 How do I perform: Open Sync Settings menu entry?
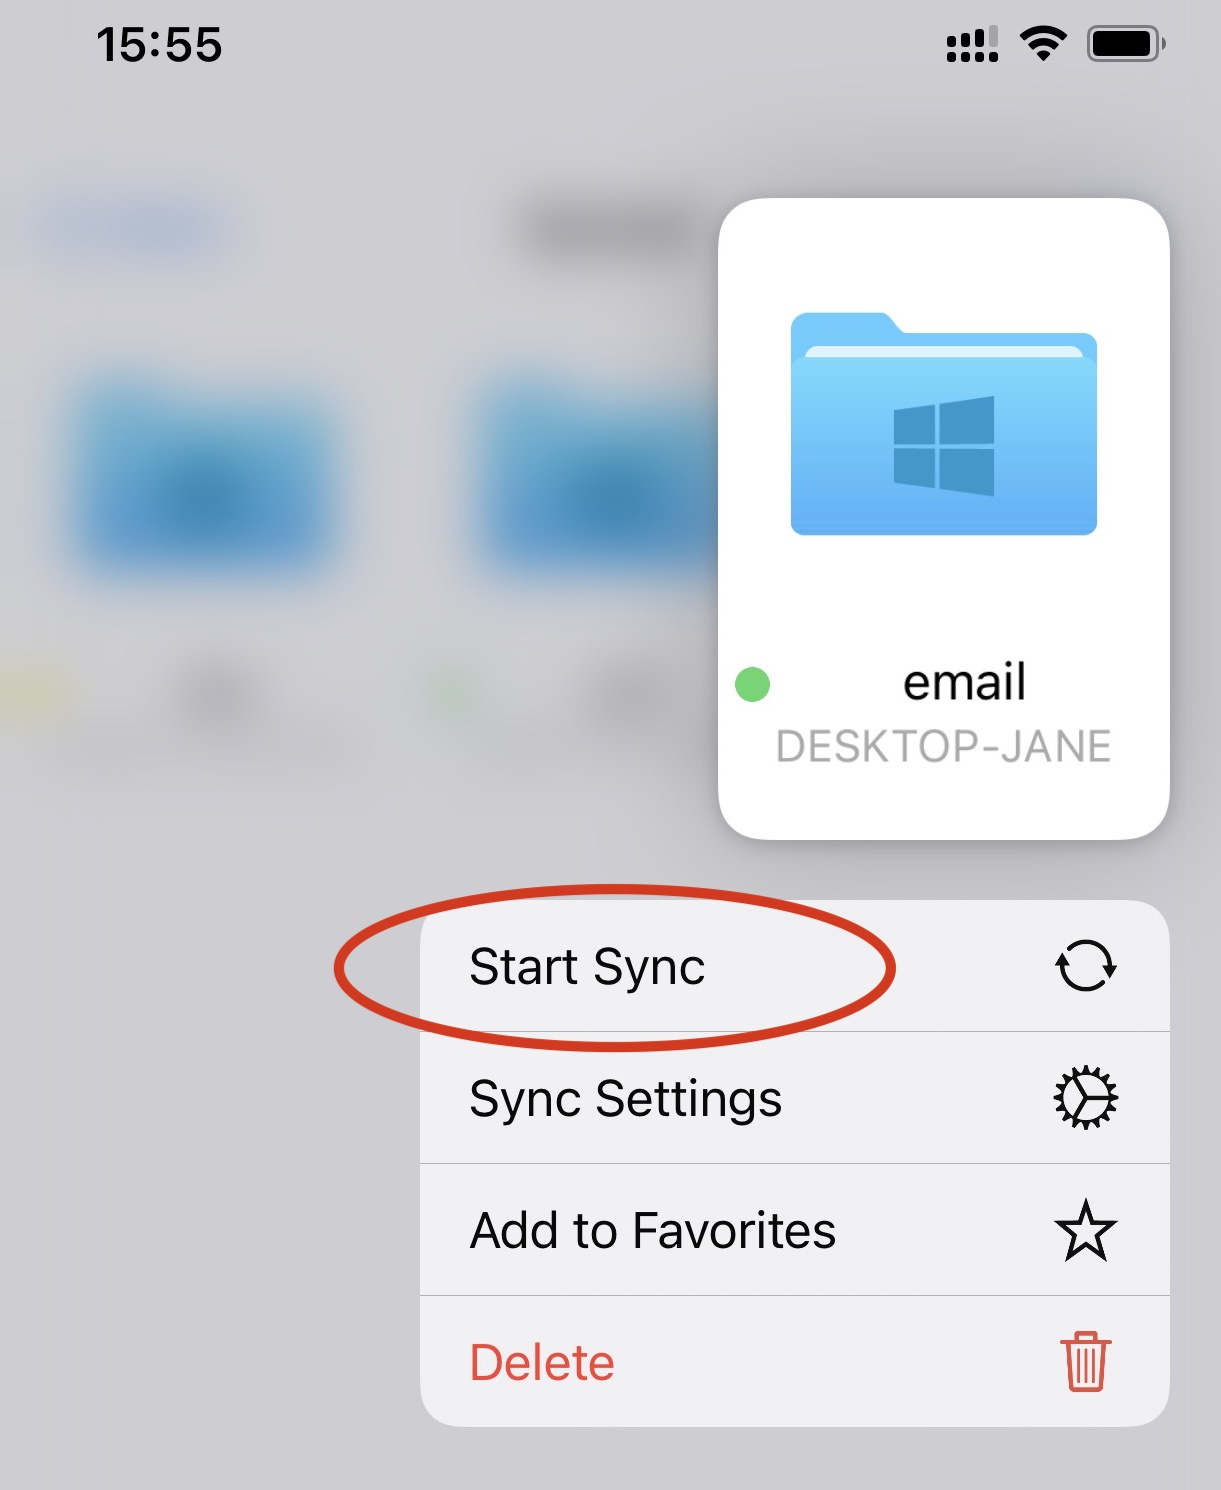point(794,1098)
